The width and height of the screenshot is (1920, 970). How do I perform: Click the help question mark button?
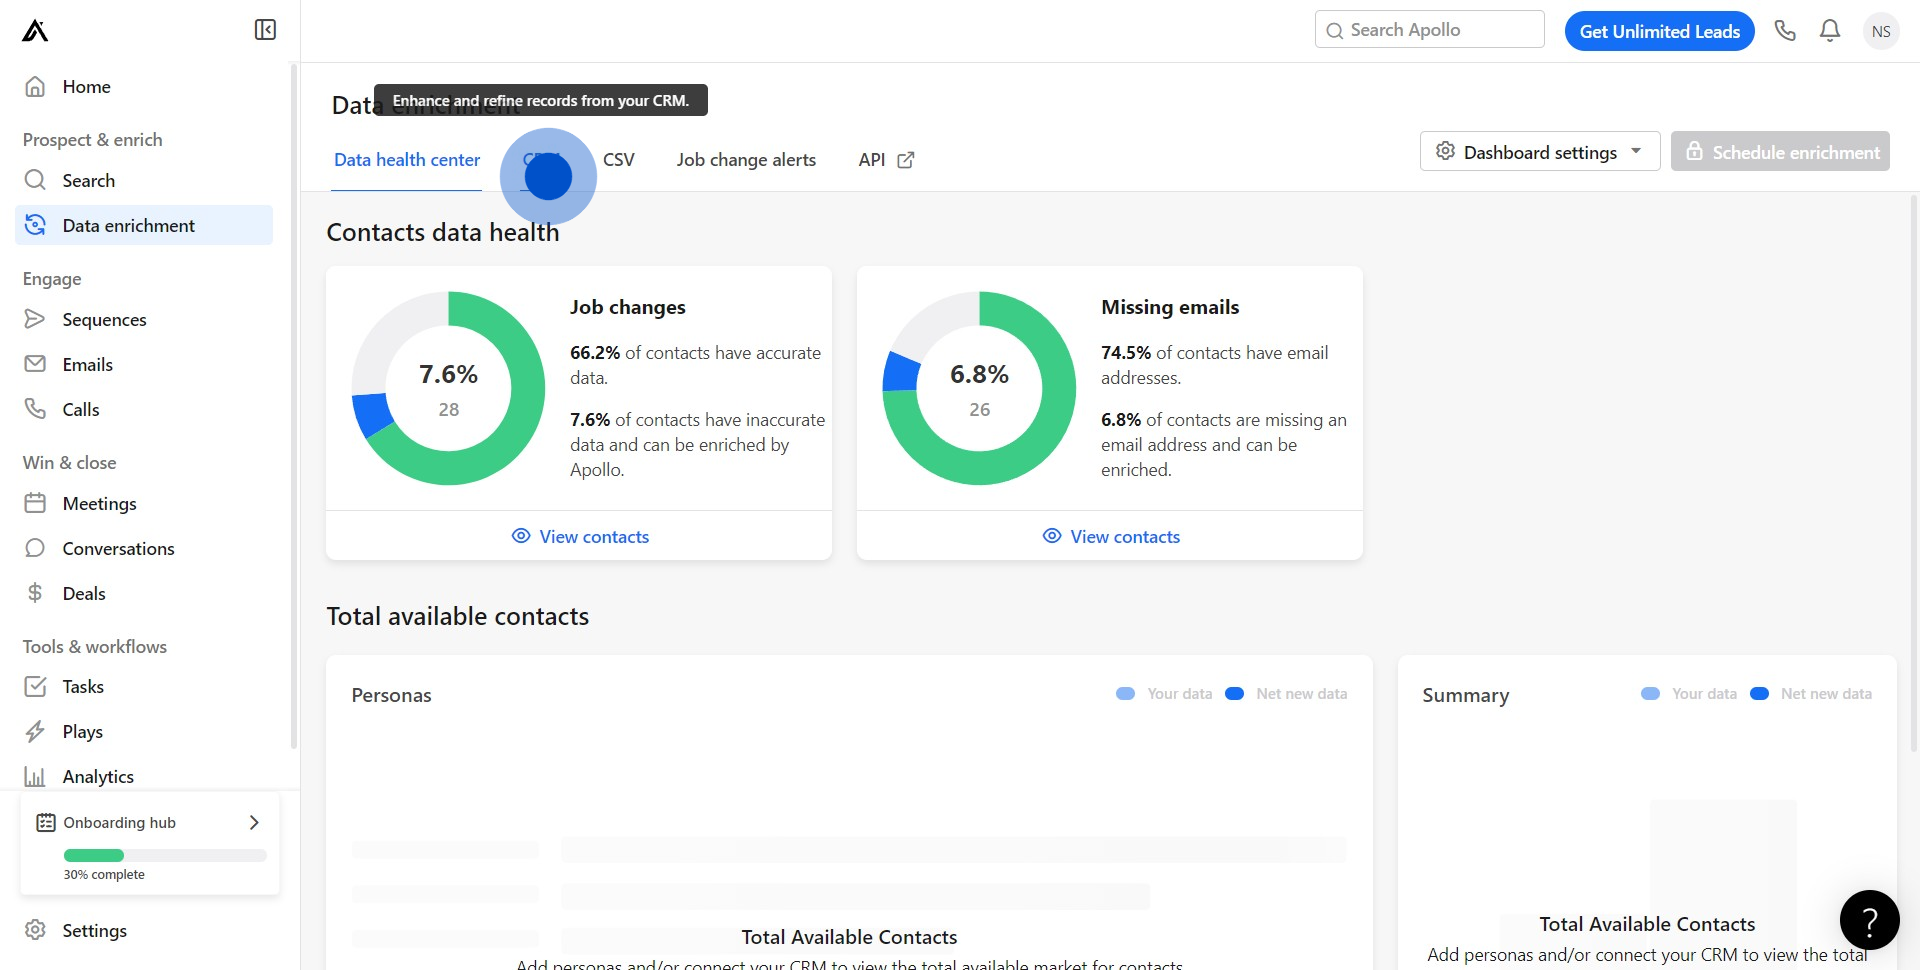click(1869, 920)
